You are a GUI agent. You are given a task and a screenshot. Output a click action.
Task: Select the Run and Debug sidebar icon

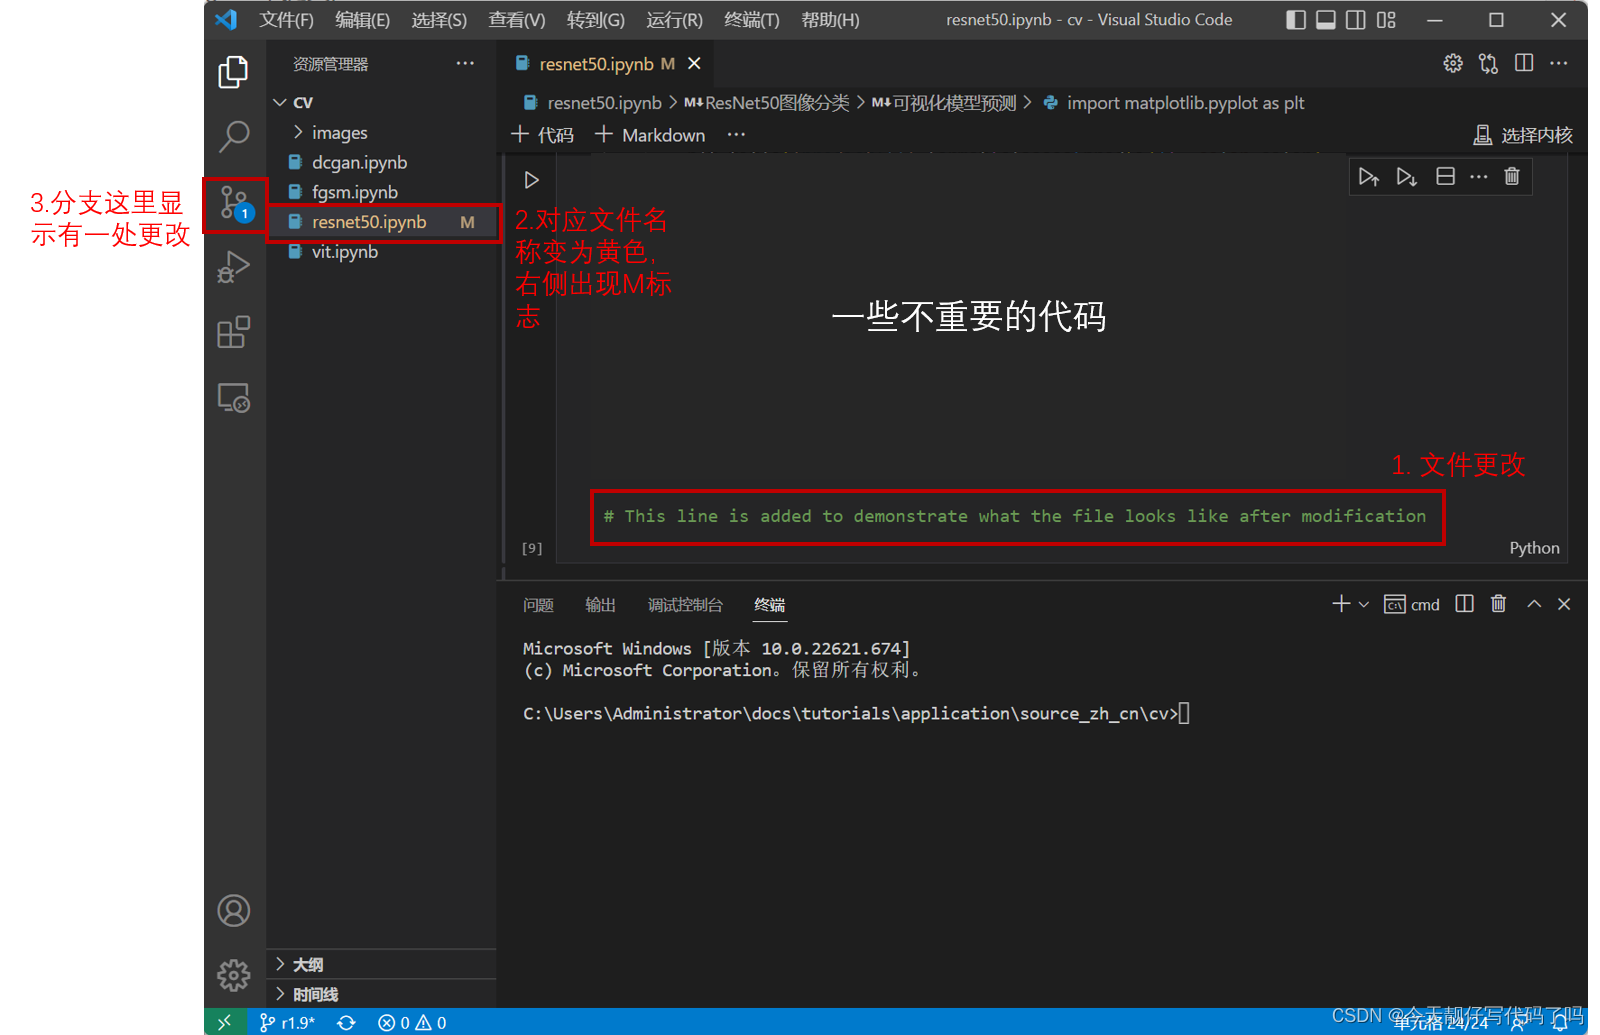[x=234, y=267]
